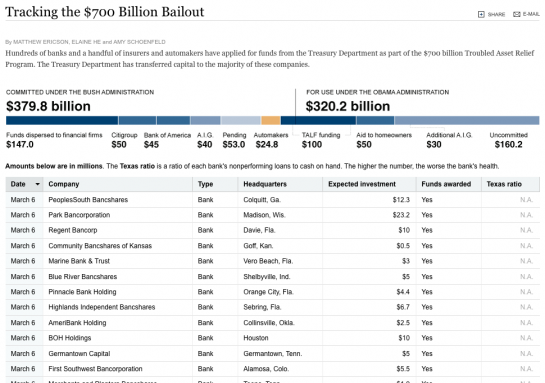Click the Share link text
The height and width of the screenshot is (383, 545).
point(496,15)
